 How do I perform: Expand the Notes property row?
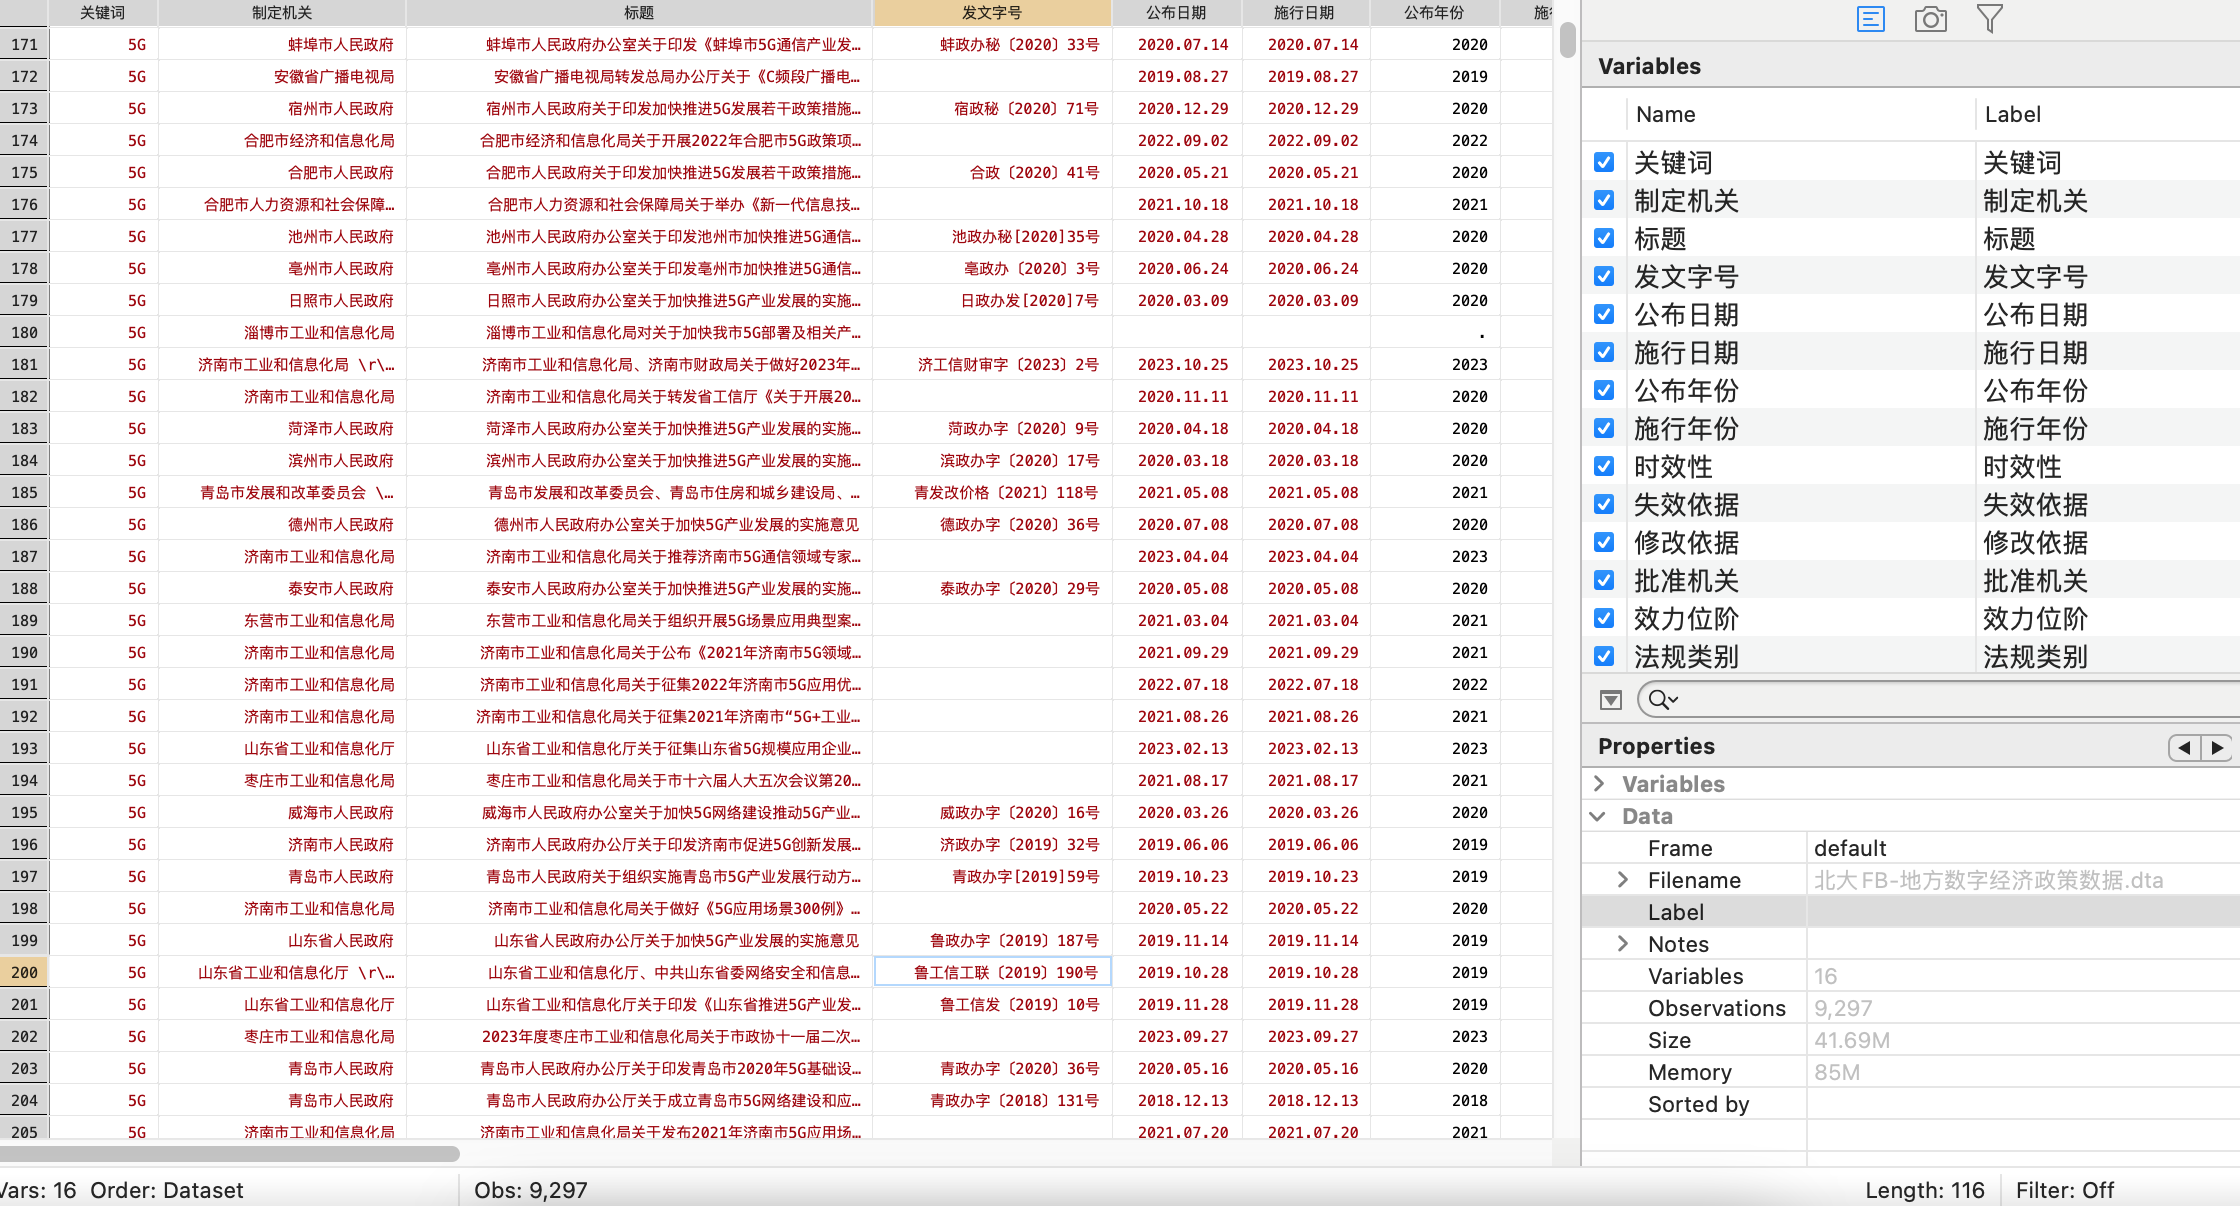point(1623,944)
